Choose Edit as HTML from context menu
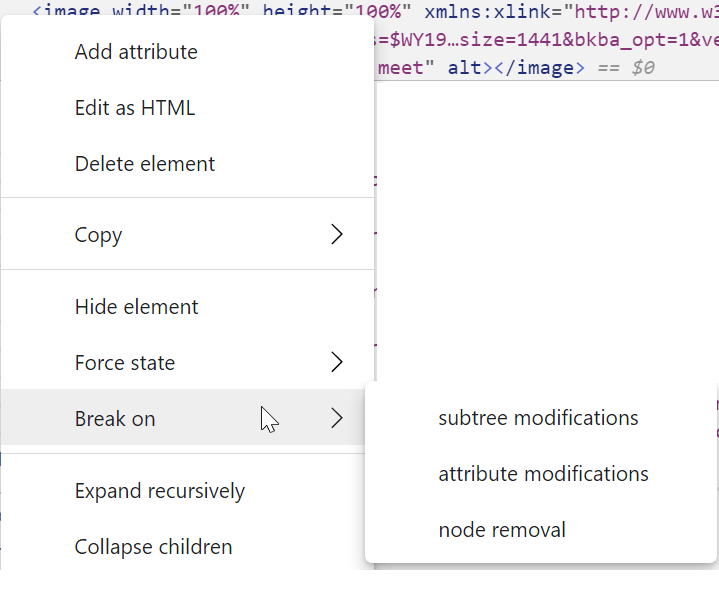 [x=135, y=108]
